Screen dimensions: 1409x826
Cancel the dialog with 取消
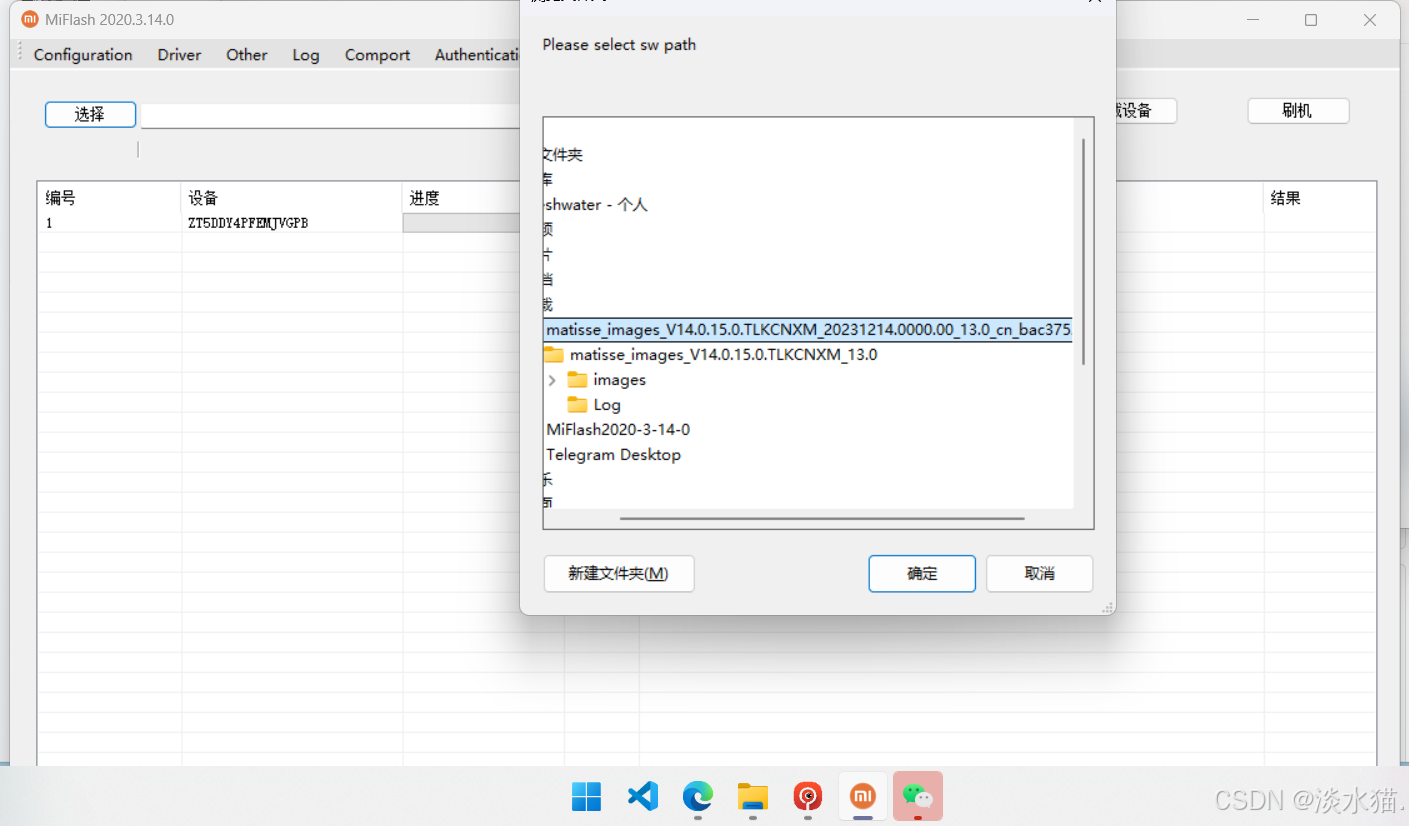(x=1039, y=574)
